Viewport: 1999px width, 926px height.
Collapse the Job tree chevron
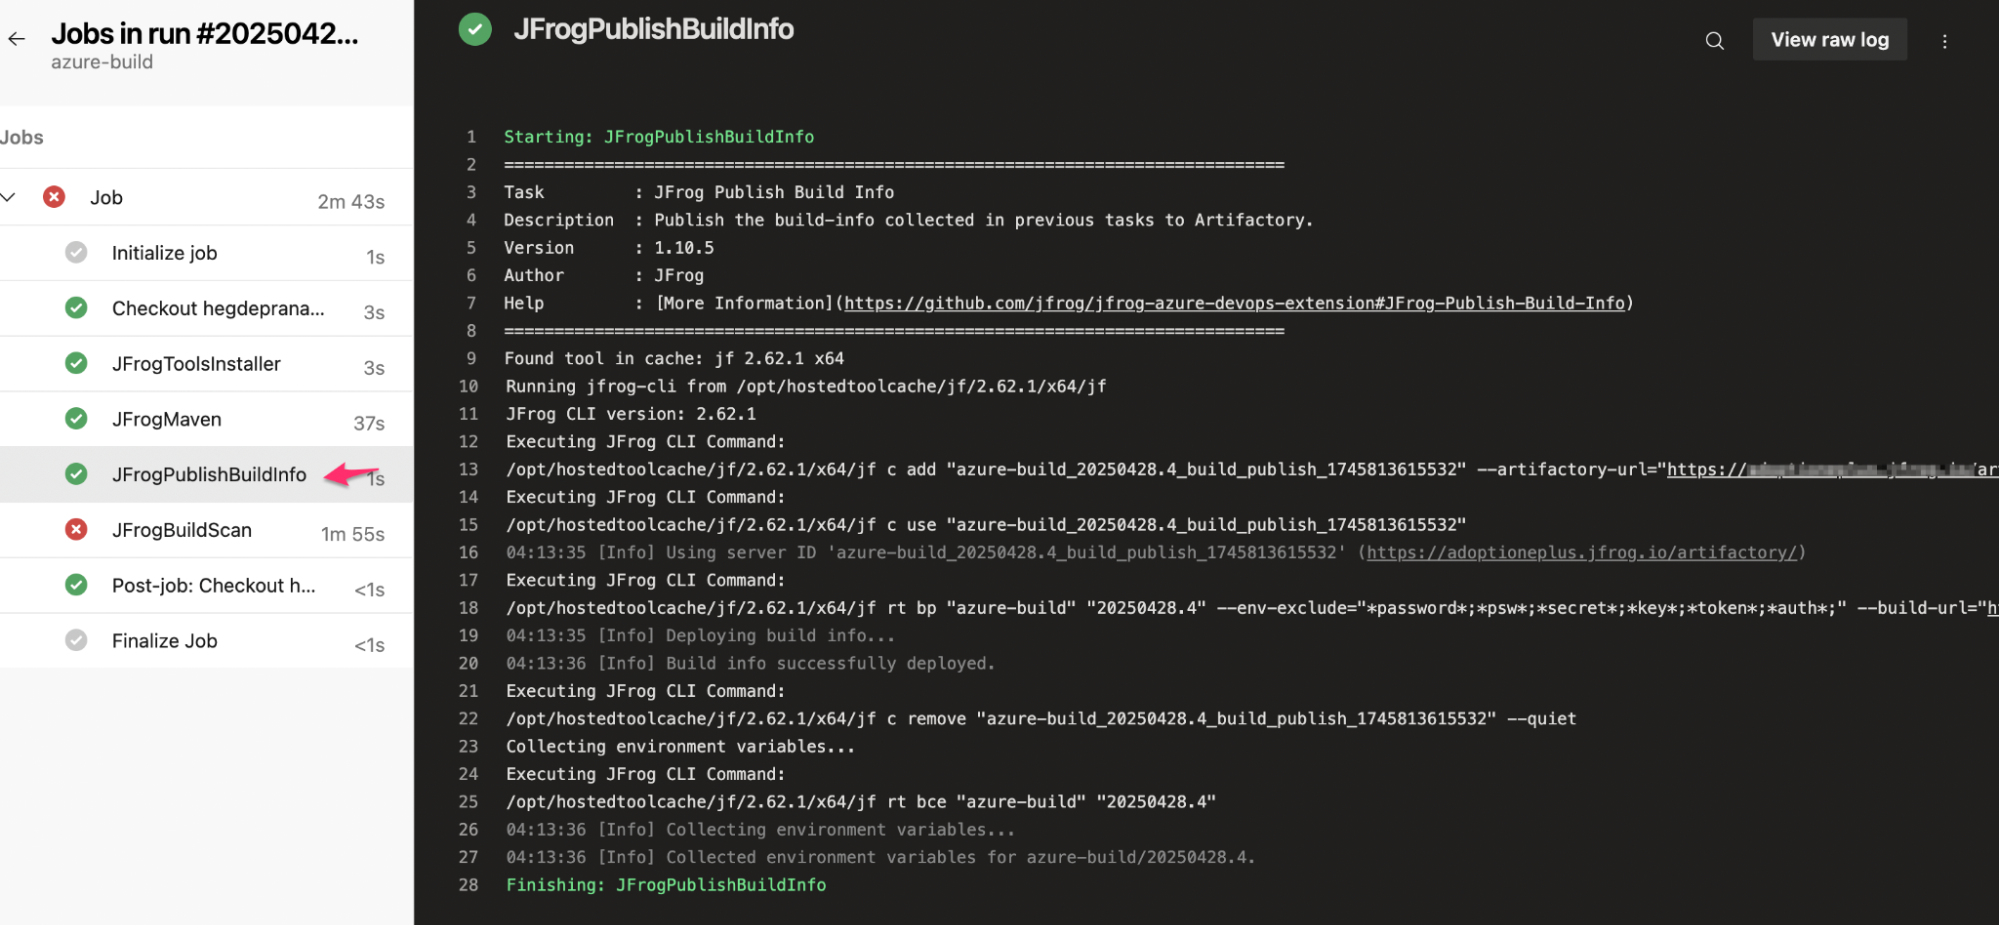[9, 197]
